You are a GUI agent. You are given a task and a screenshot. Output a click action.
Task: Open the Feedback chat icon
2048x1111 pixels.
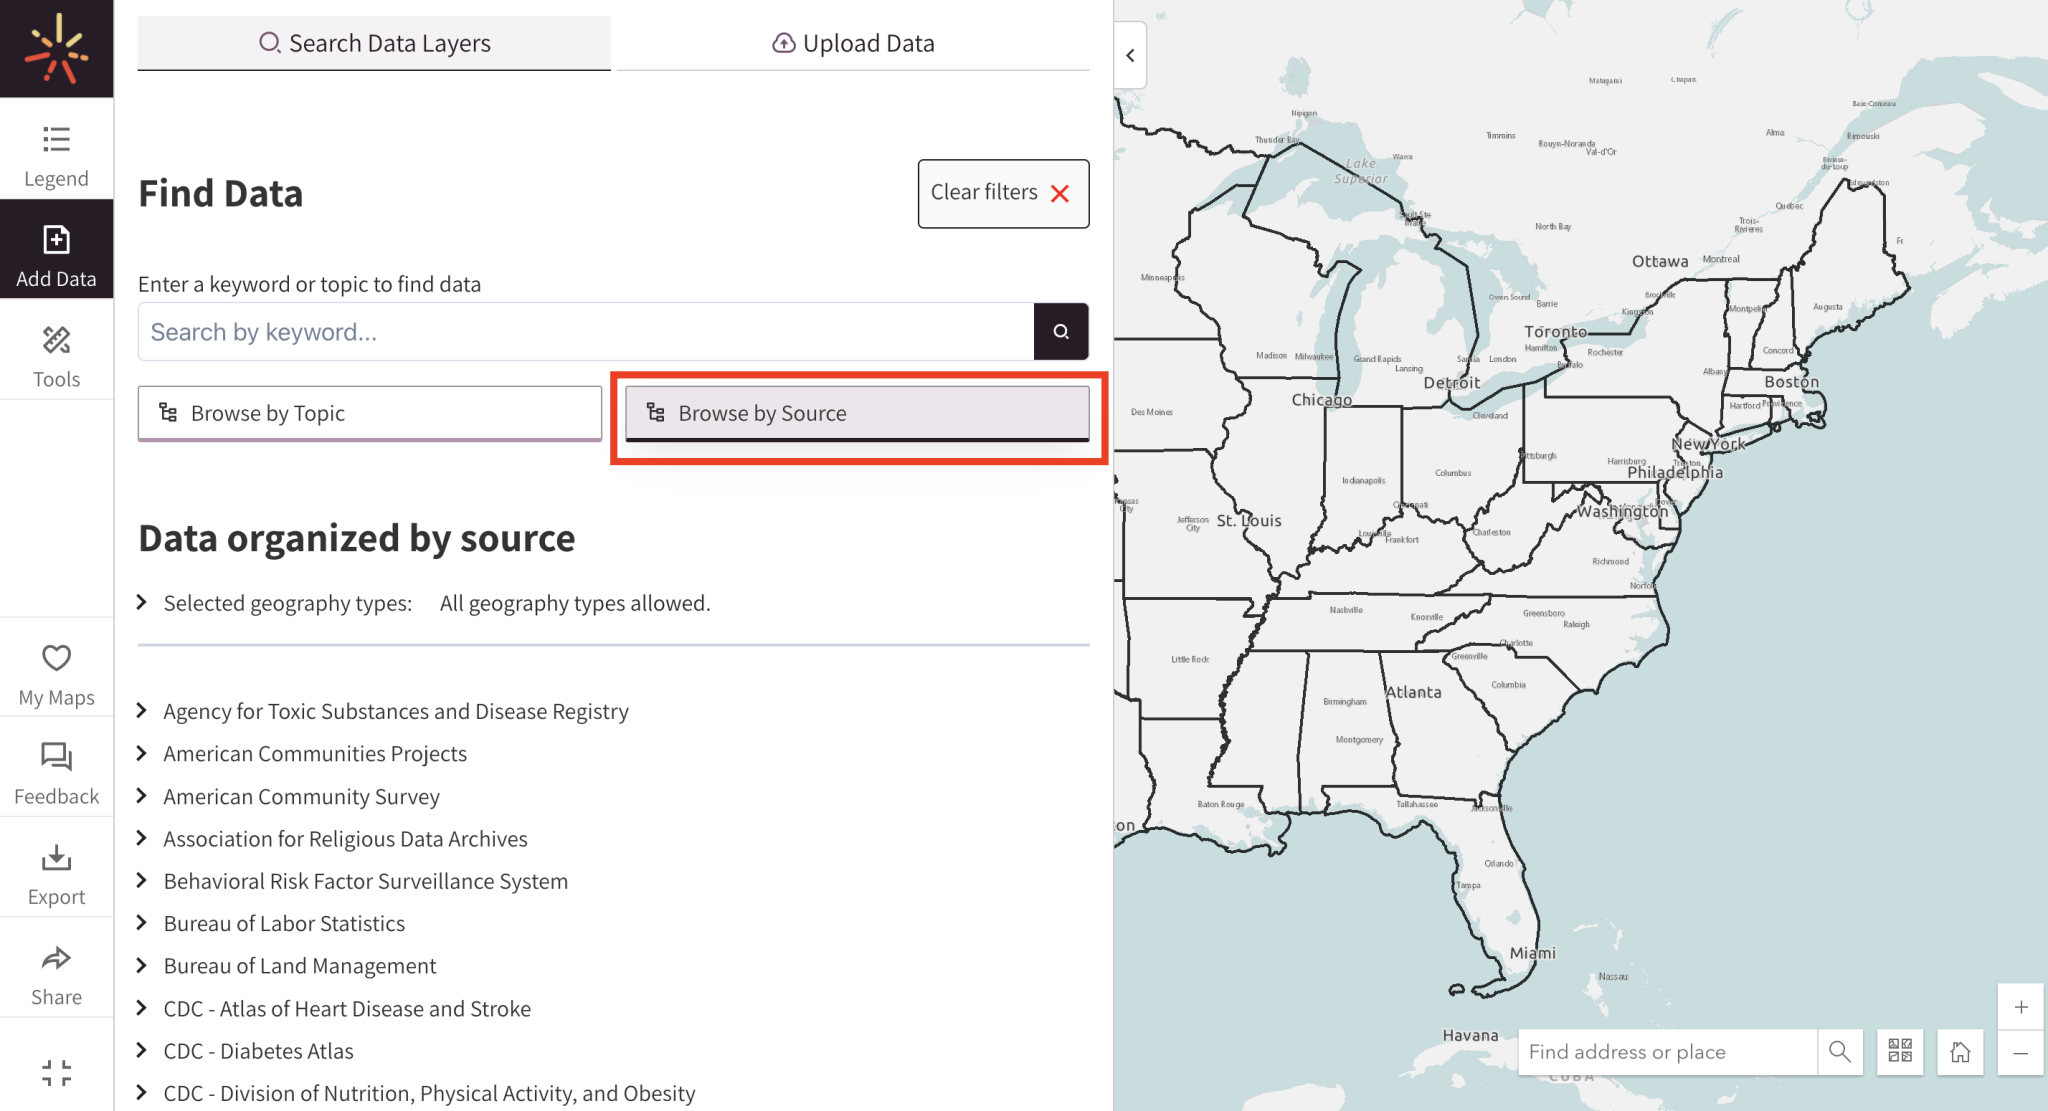point(56,756)
